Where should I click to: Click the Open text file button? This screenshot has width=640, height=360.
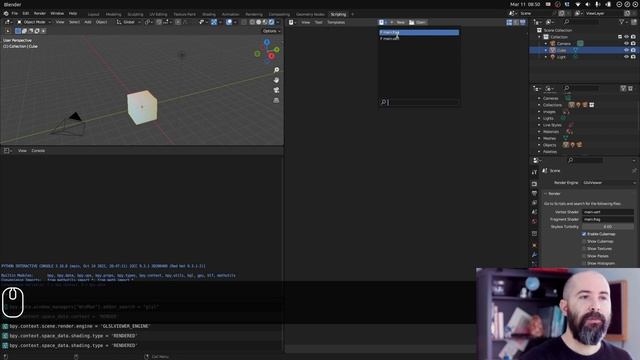coord(418,22)
